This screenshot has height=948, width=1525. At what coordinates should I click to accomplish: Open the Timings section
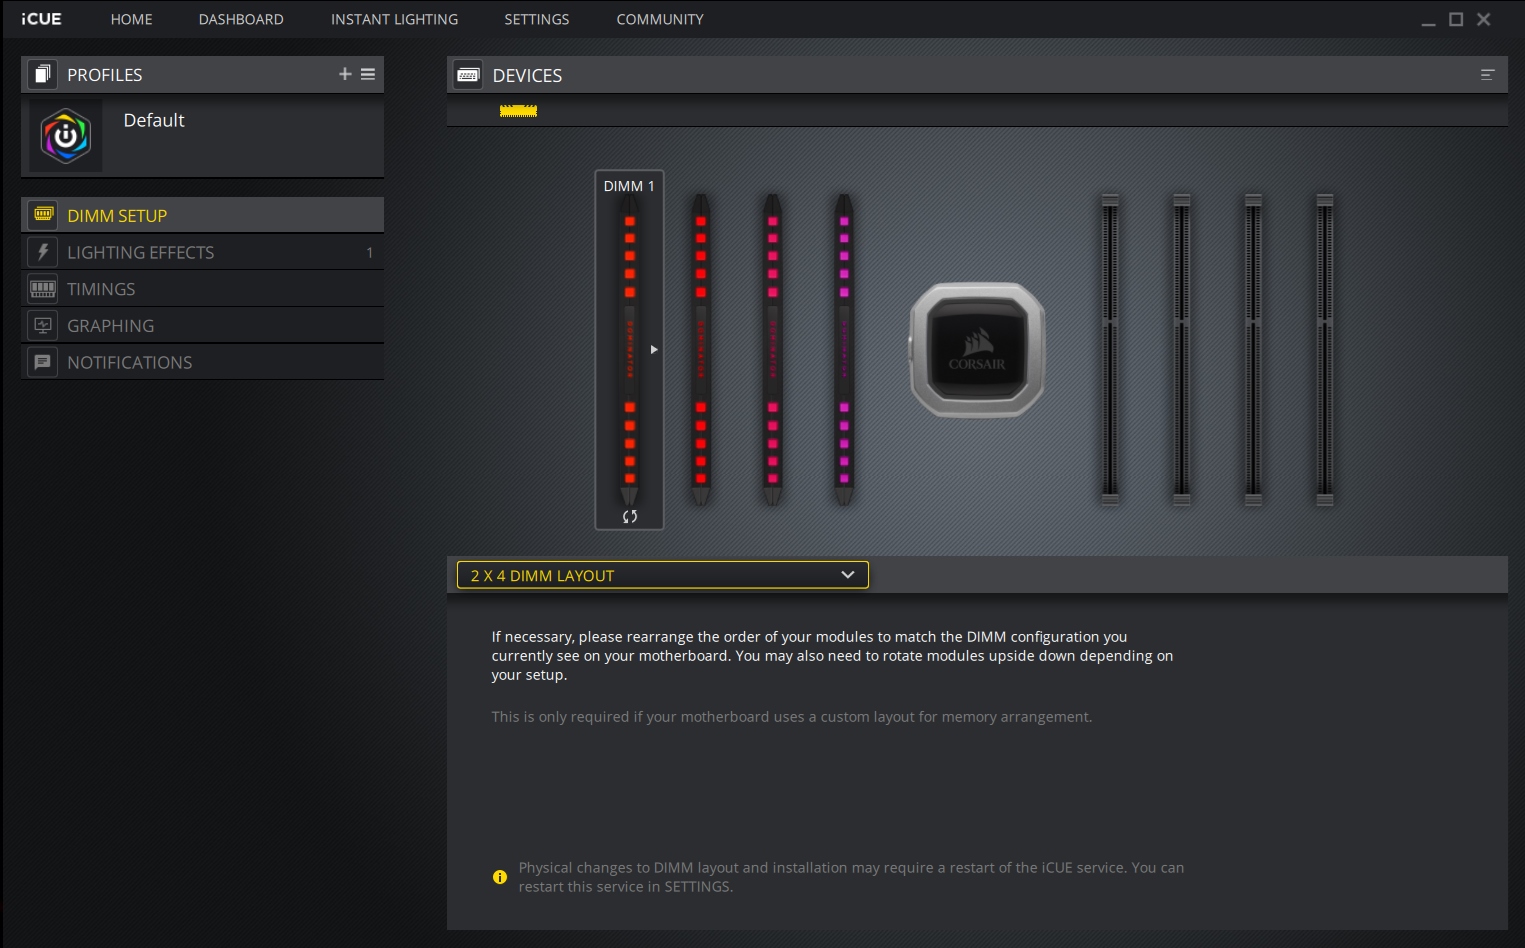pyautogui.click(x=101, y=289)
